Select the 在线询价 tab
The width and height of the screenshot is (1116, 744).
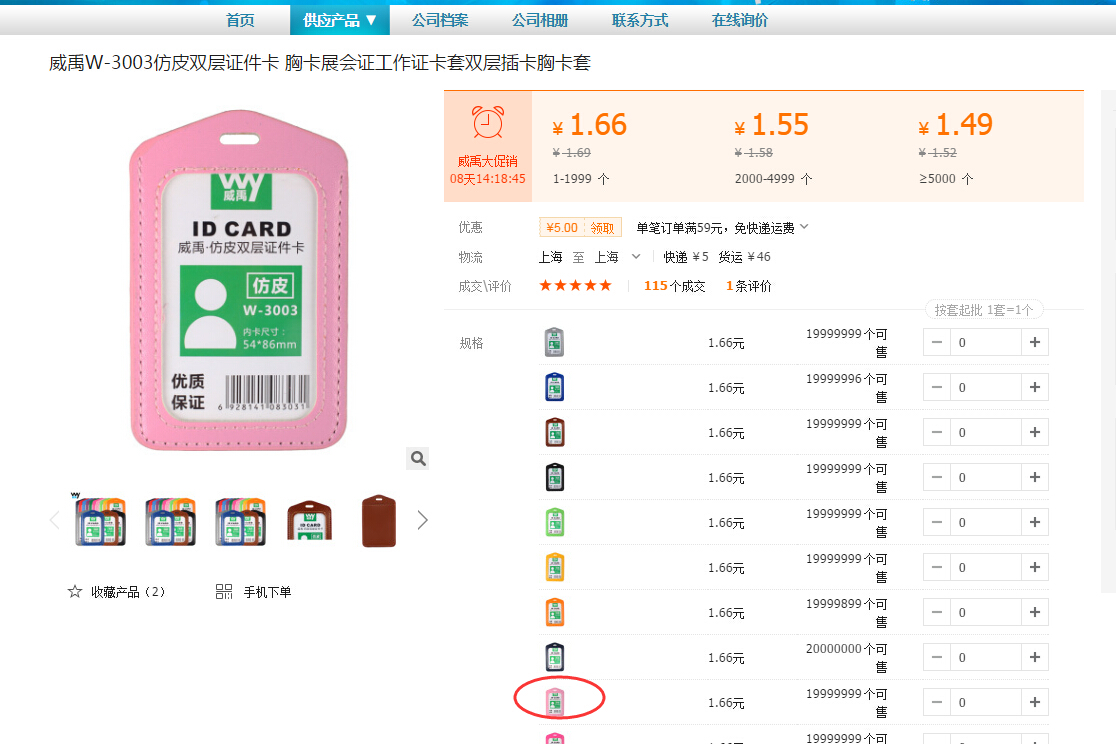pyautogui.click(x=740, y=20)
